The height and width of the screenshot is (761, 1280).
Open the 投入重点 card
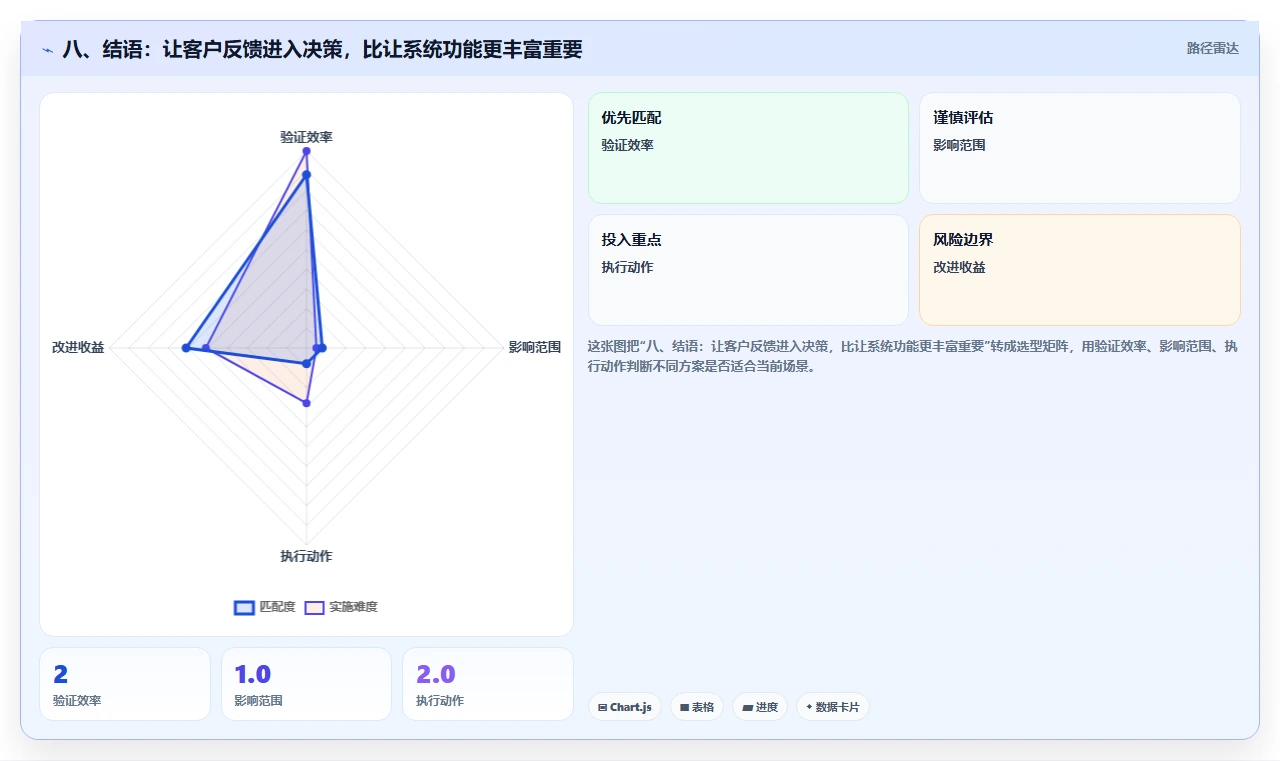coord(748,270)
